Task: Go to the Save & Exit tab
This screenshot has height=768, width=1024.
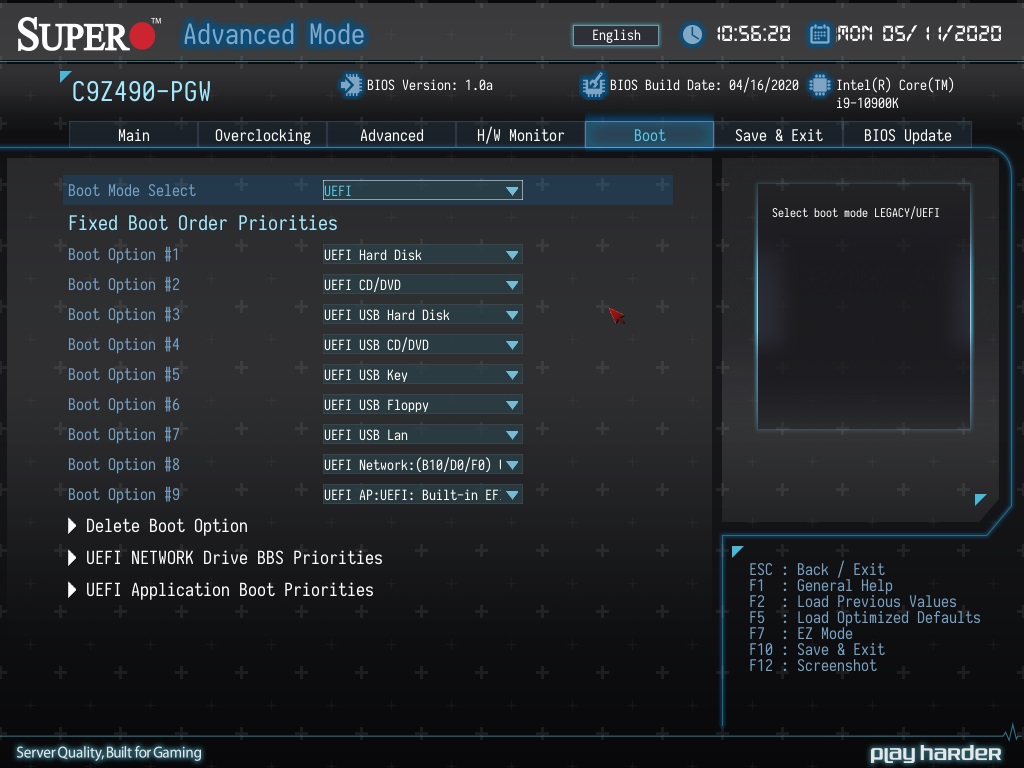Action: click(778, 135)
